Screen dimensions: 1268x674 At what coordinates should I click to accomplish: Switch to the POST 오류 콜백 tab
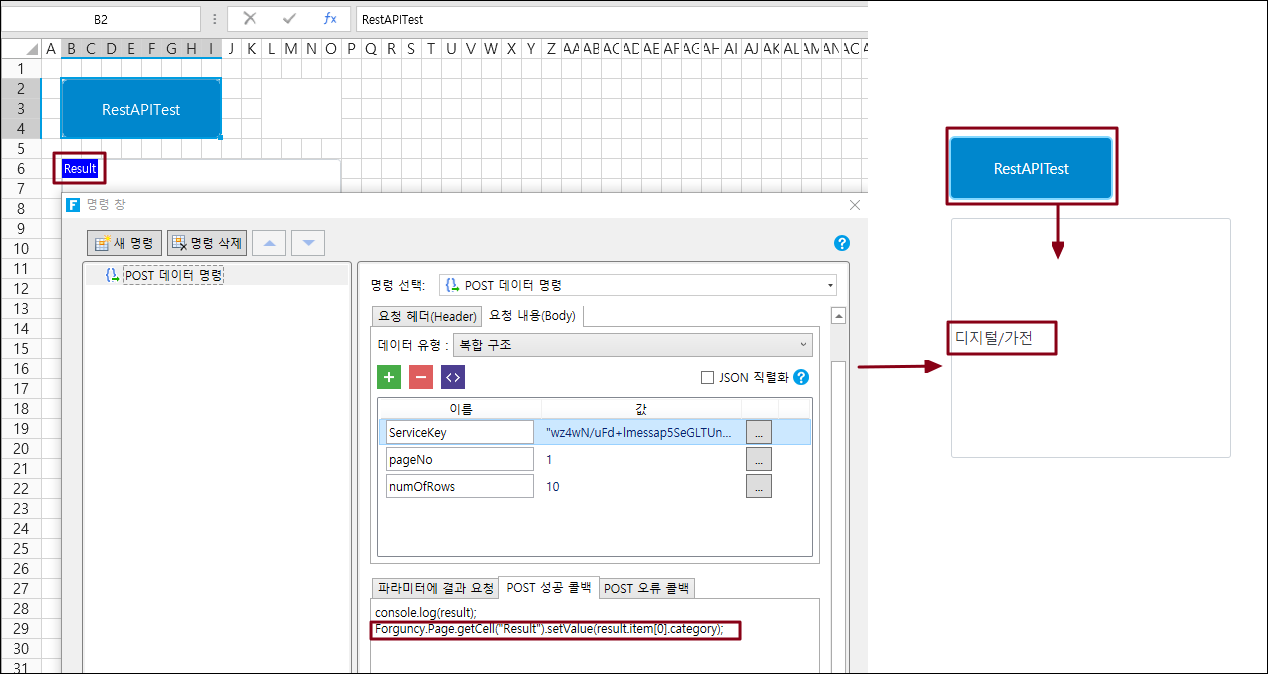click(647, 588)
